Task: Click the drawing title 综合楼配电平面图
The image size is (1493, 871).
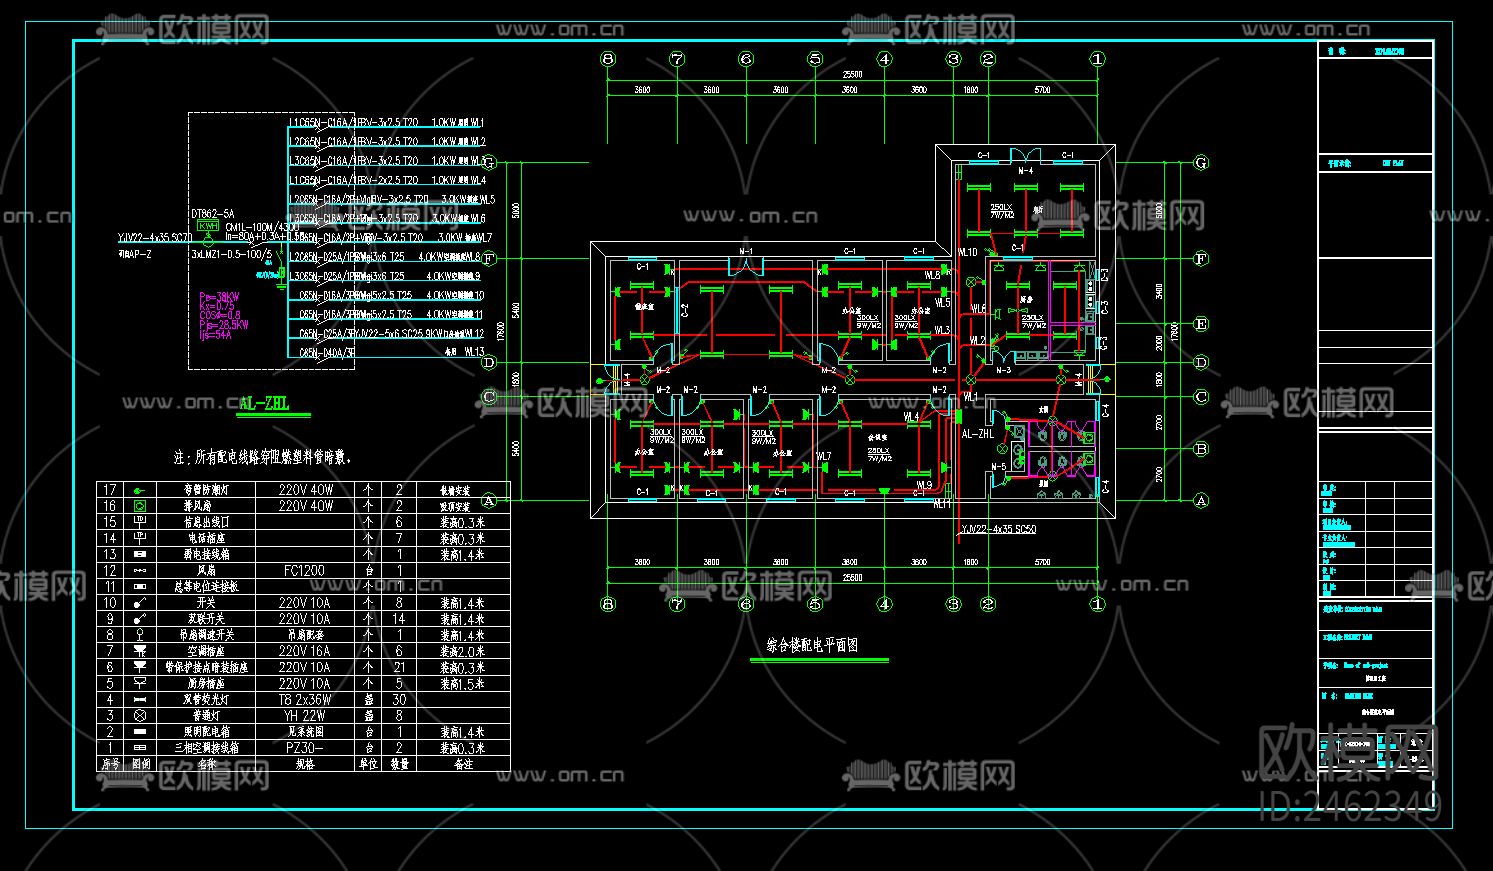Action: pyautogui.click(x=812, y=646)
